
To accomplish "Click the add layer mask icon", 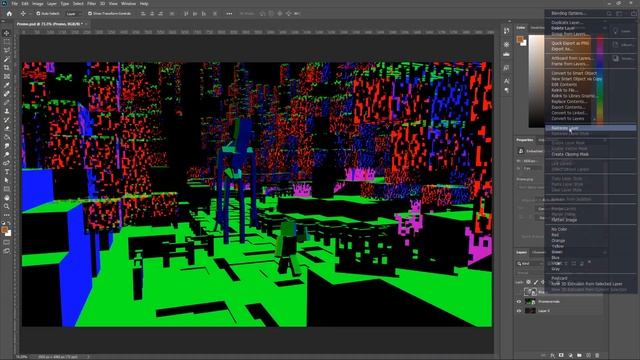I will [x=561, y=356].
